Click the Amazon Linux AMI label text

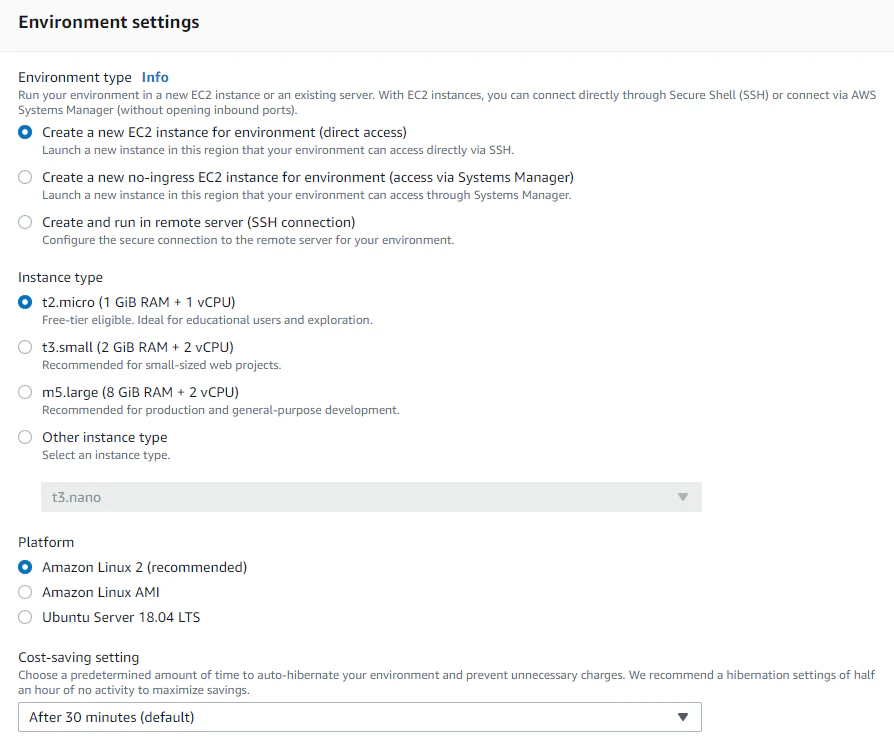pos(101,592)
